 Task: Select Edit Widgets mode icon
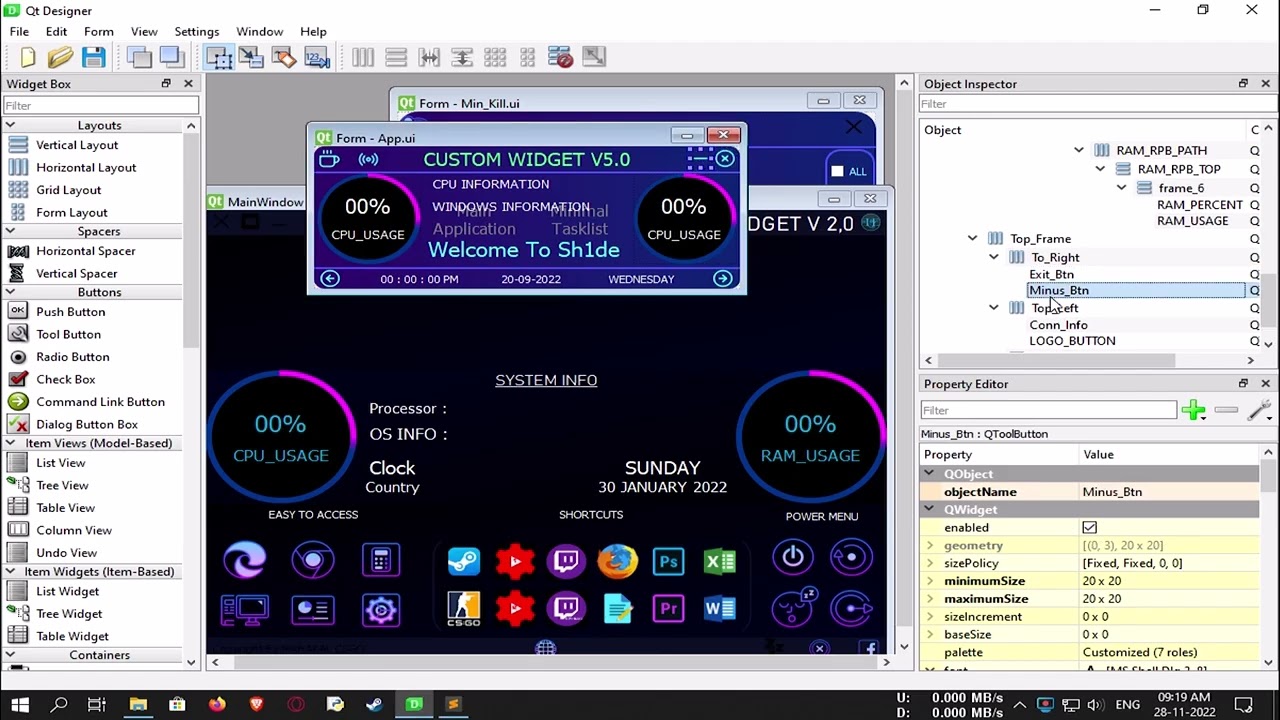219,57
